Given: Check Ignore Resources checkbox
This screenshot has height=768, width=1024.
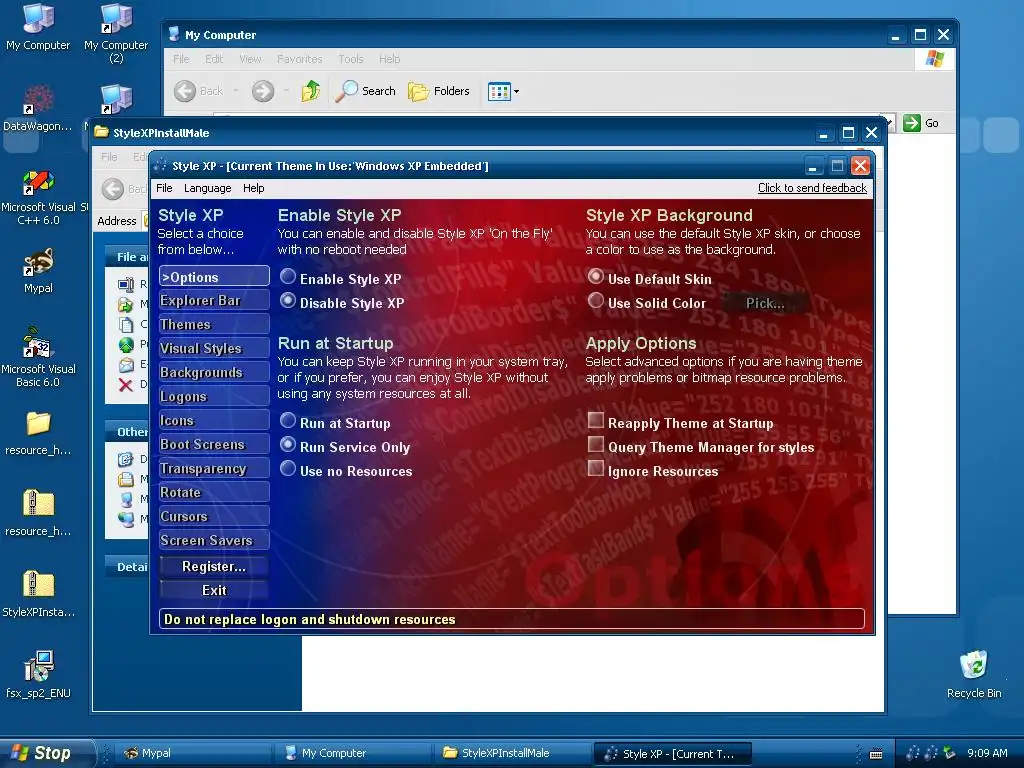Looking at the screenshot, I should pyautogui.click(x=596, y=468).
